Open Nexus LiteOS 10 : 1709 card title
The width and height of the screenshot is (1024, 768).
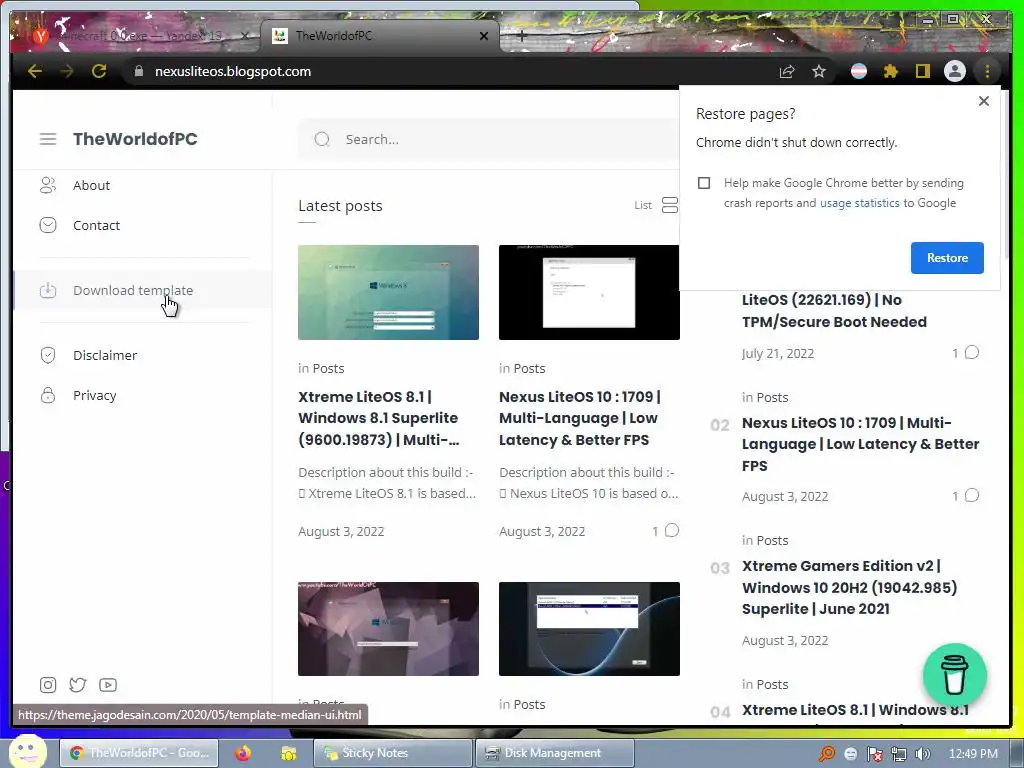point(580,418)
